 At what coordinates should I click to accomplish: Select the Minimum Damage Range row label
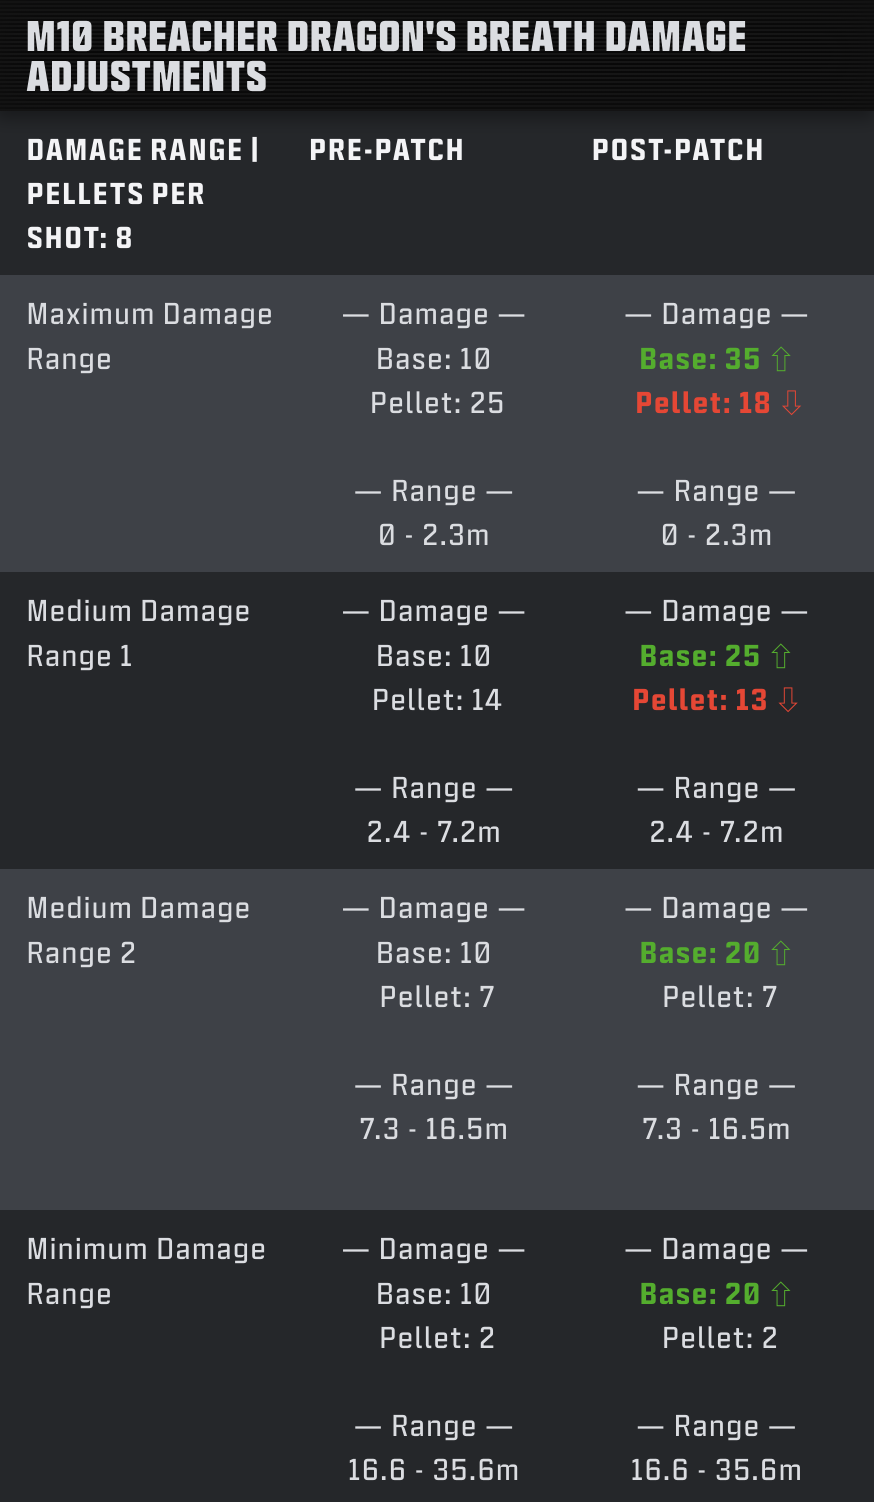146,1271
